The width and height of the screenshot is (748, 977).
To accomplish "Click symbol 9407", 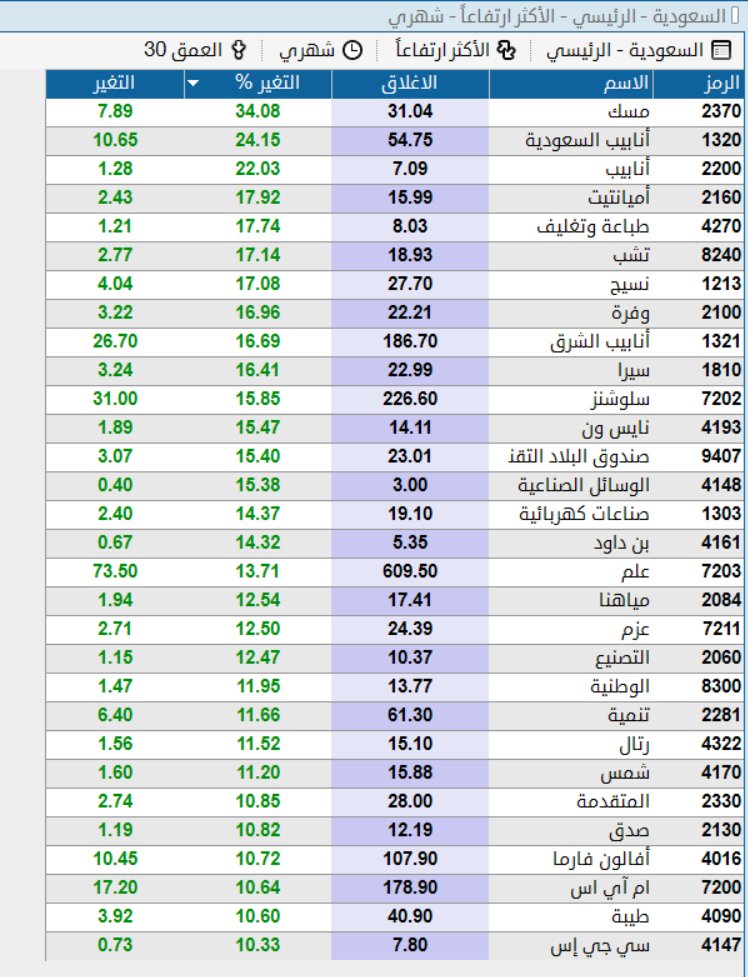I will point(721,456).
